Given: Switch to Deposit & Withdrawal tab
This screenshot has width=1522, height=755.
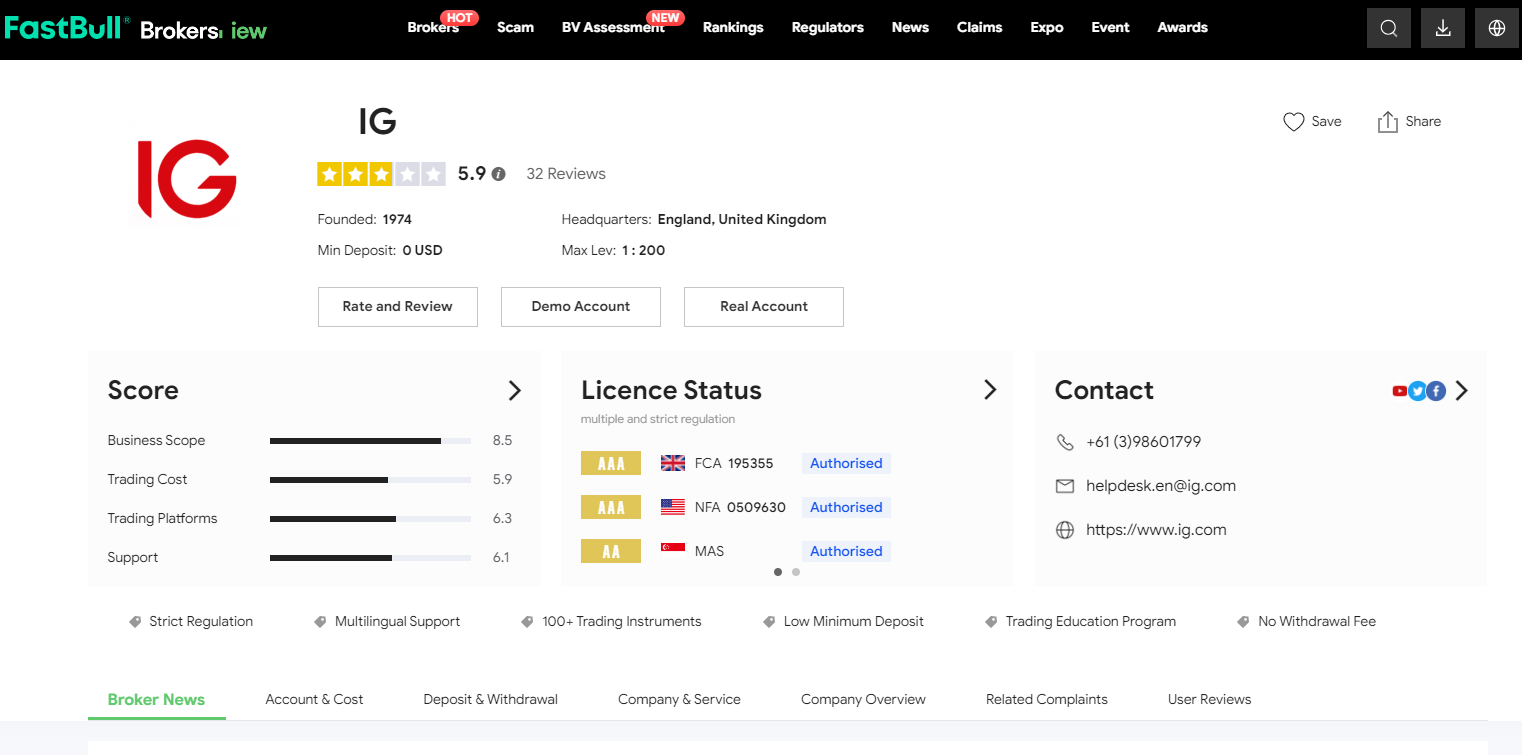Looking at the screenshot, I should pos(490,699).
